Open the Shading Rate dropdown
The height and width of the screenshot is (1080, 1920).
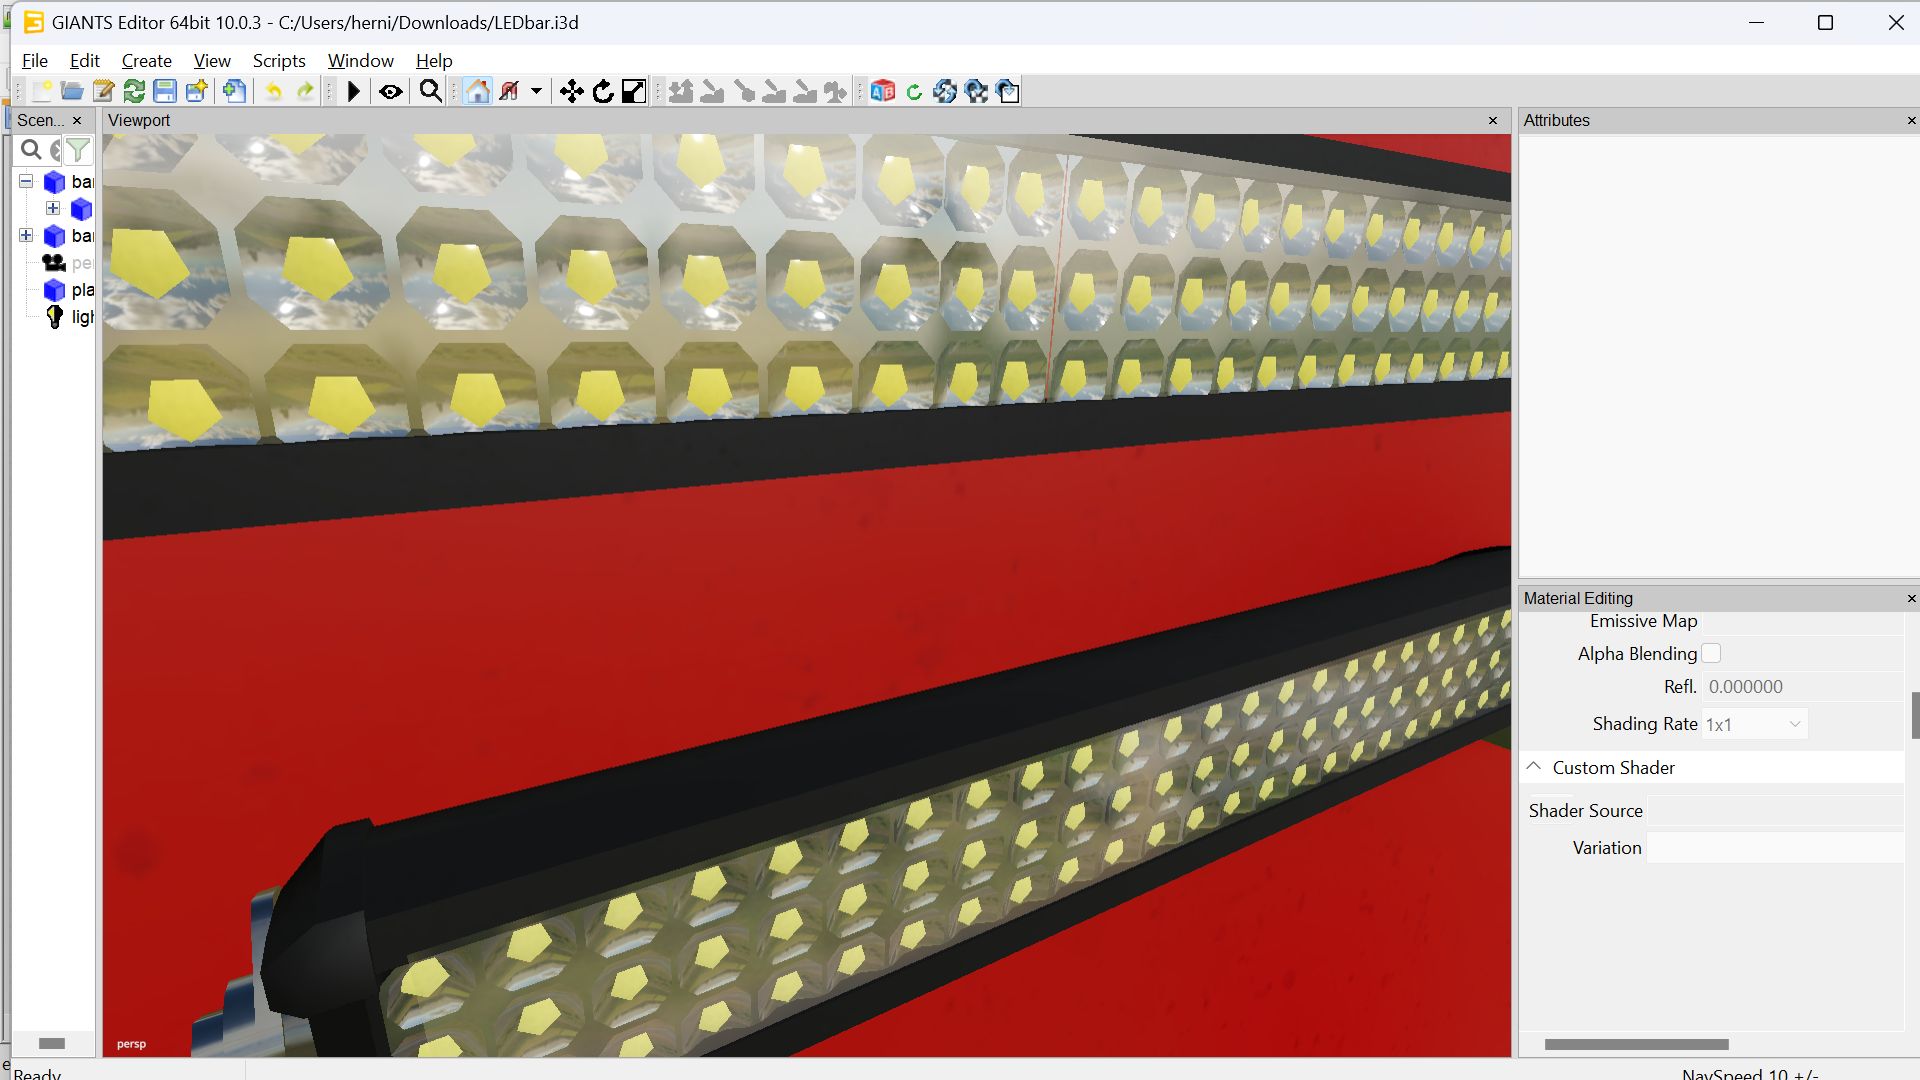[x=1755, y=724]
